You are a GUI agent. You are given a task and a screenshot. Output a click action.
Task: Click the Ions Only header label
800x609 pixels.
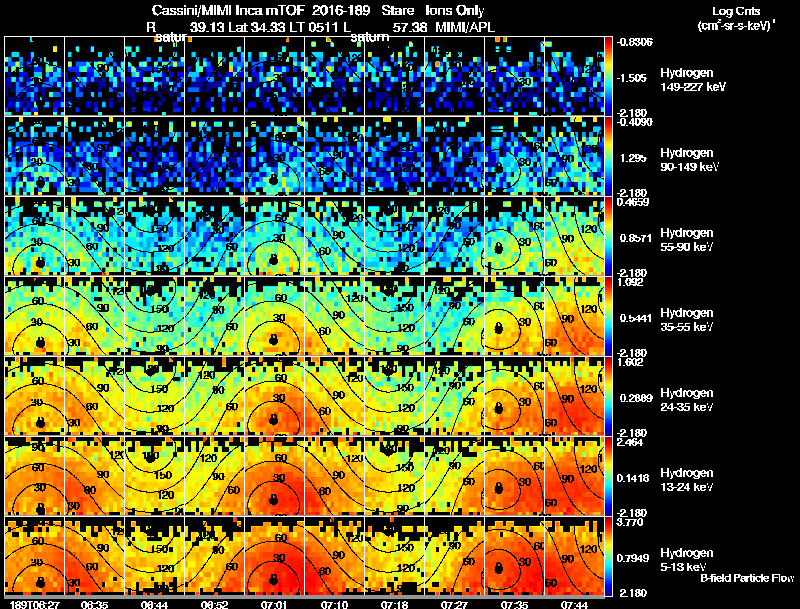pyautogui.click(x=455, y=11)
